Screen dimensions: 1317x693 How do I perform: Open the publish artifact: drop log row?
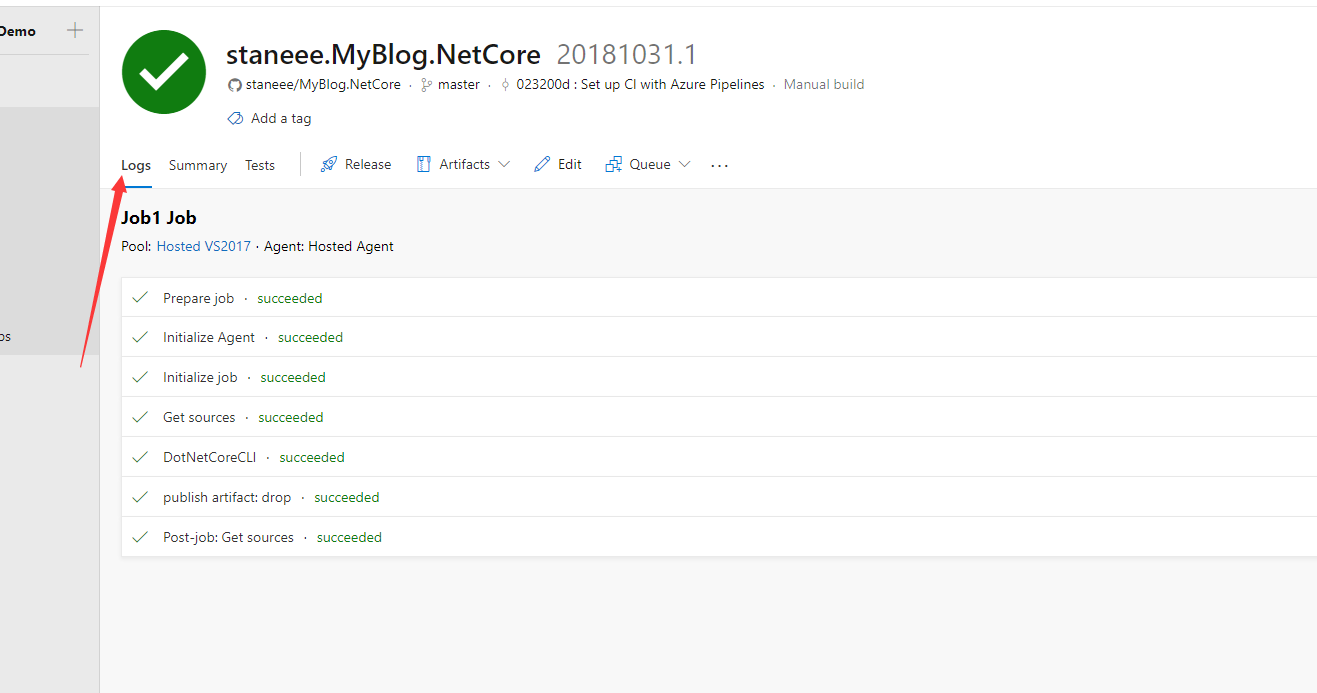pyautogui.click(x=719, y=497)
